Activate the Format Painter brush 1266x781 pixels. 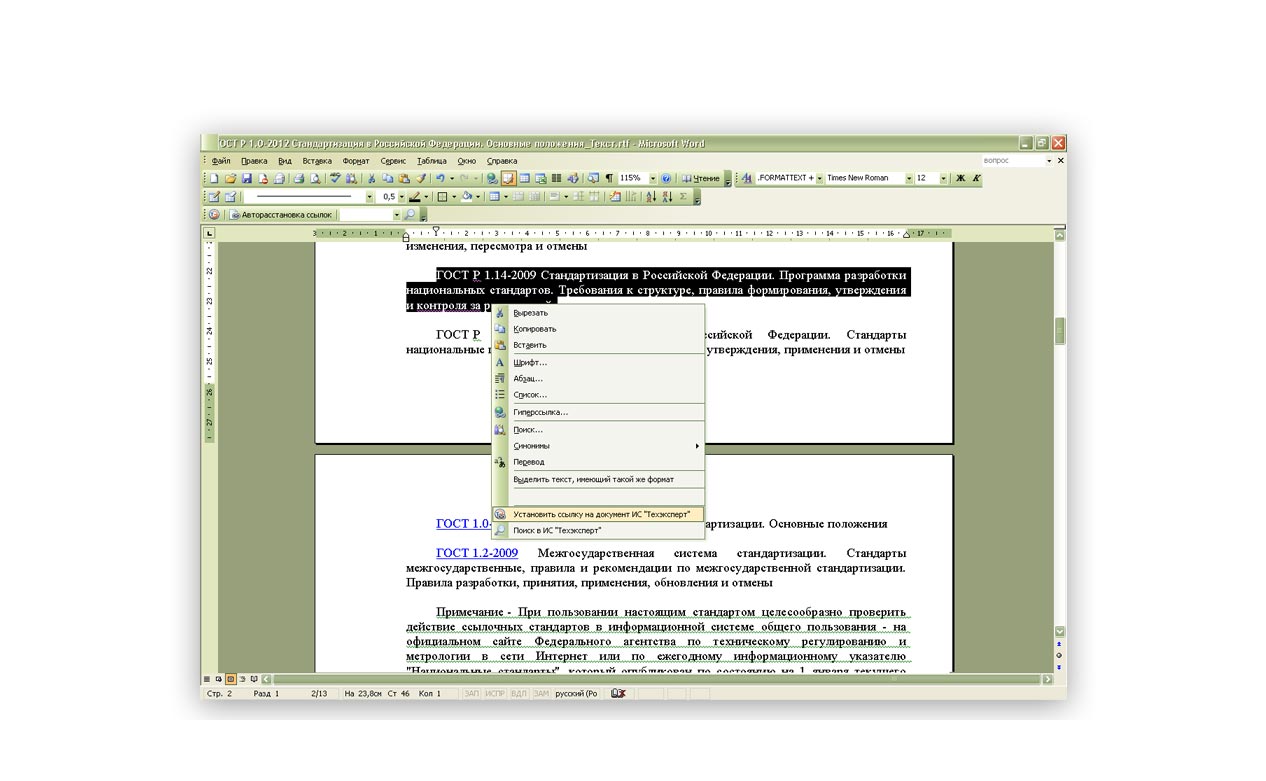coord(420,178)
